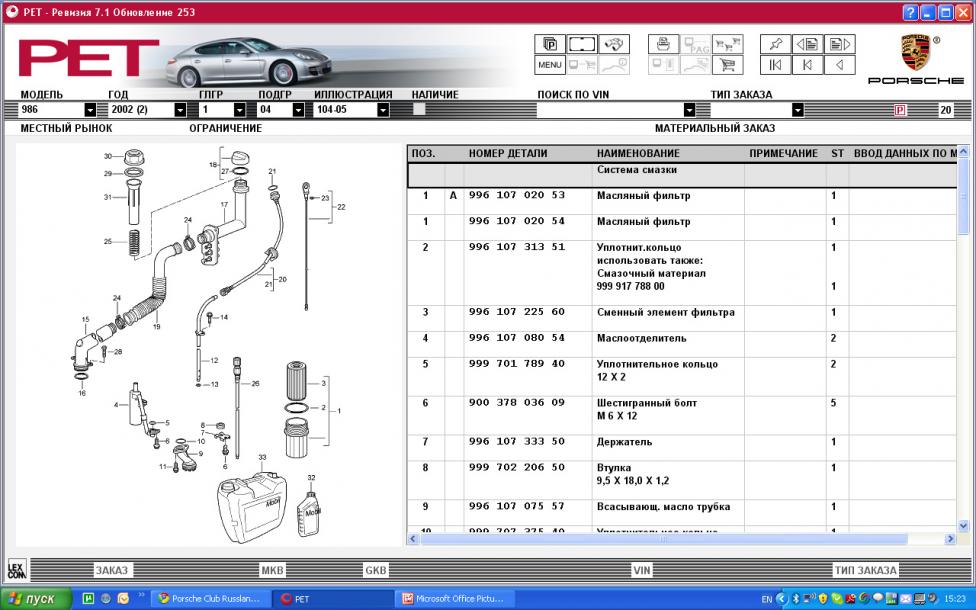976x610 pixels.
Task: Click the Шестигранный болт part name
Action: click(x=647, y=403)
